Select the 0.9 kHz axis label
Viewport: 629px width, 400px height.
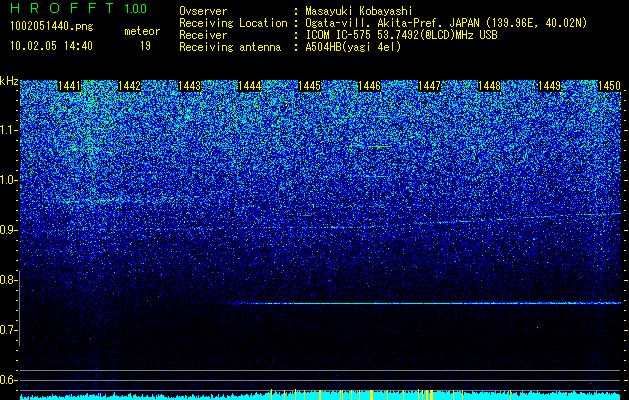(9, 230)
